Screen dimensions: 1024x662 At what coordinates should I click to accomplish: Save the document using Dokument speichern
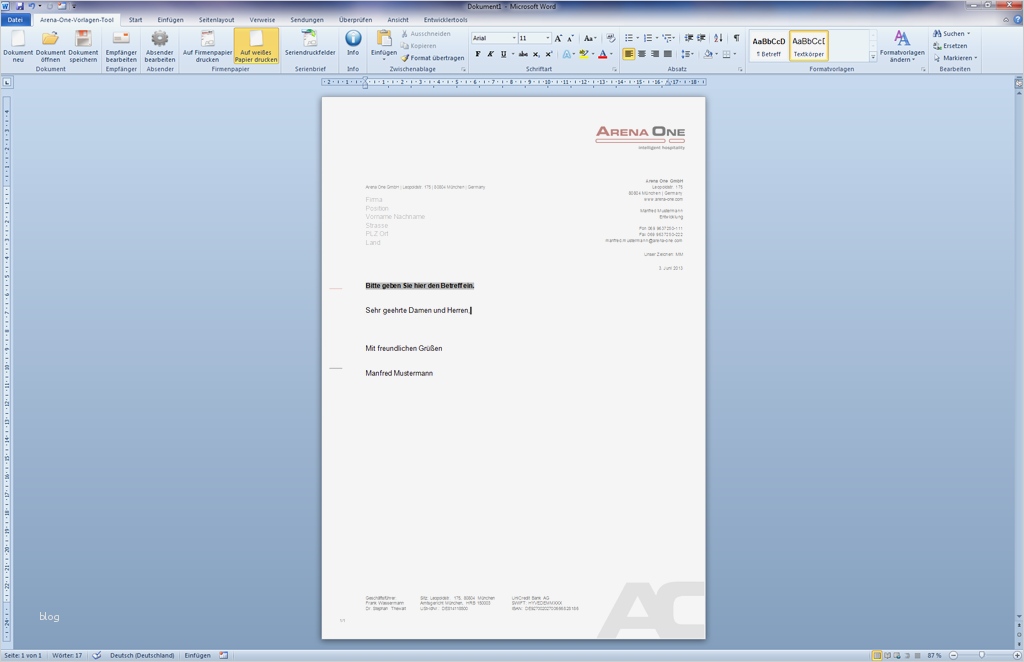click(82, 45)
